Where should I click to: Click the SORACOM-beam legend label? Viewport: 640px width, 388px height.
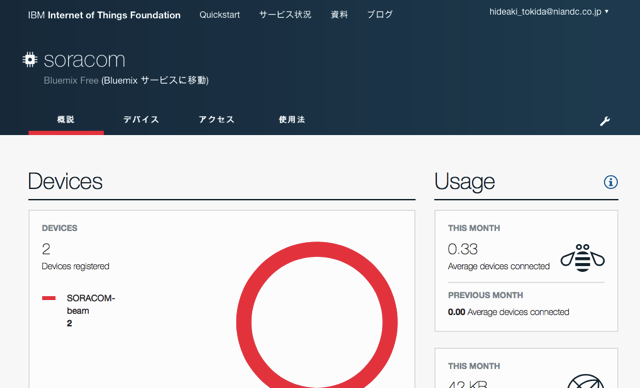pos(91,304)
